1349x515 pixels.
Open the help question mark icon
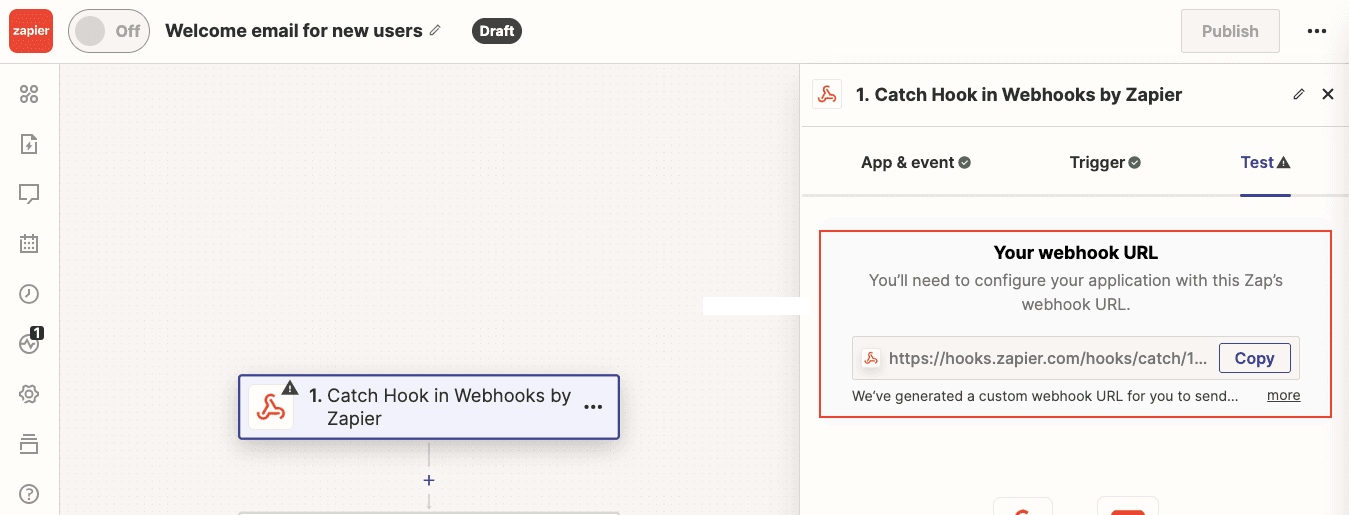point(29,493)
